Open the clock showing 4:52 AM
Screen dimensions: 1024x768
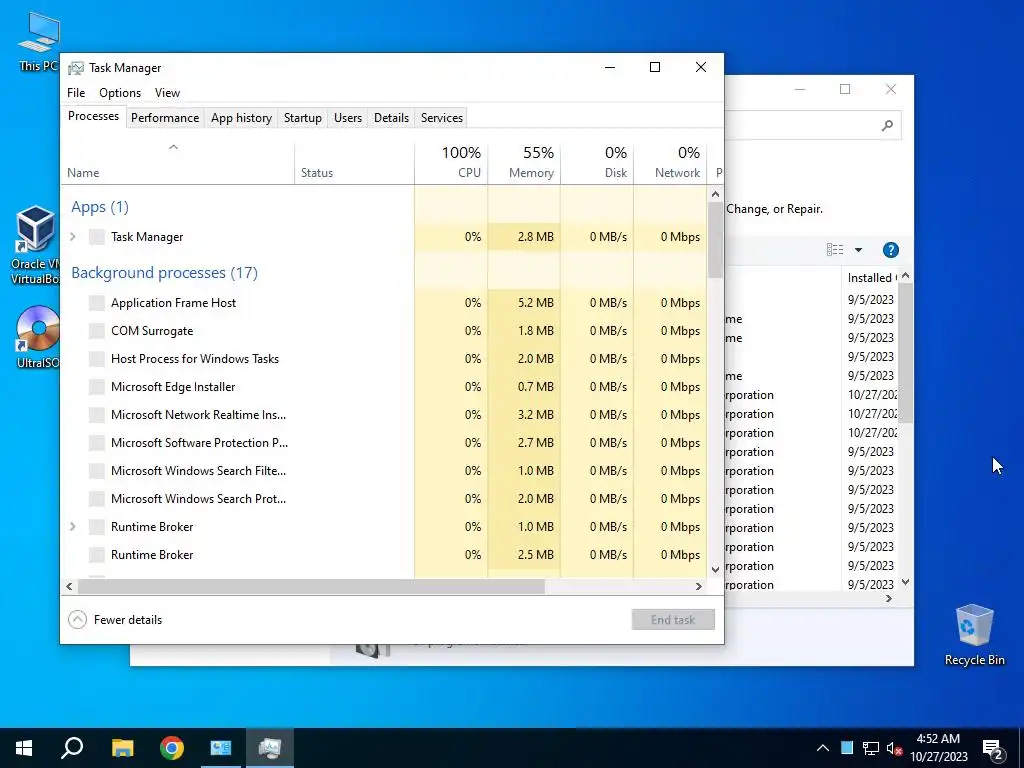(x=938, y=748)
